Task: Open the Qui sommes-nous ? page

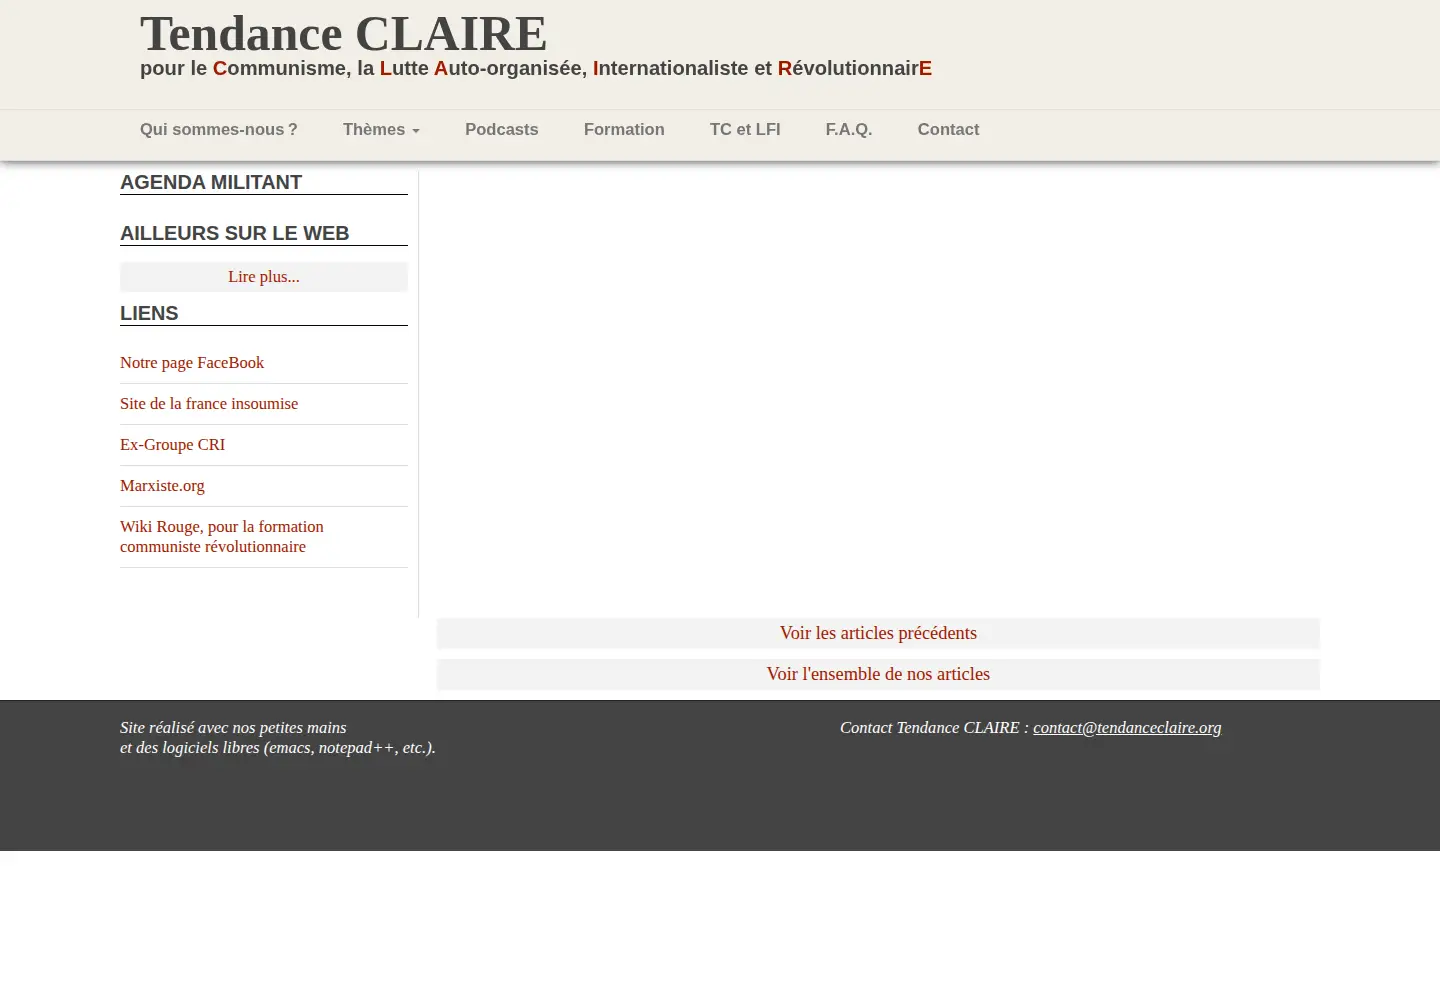Action: (219, 130)
